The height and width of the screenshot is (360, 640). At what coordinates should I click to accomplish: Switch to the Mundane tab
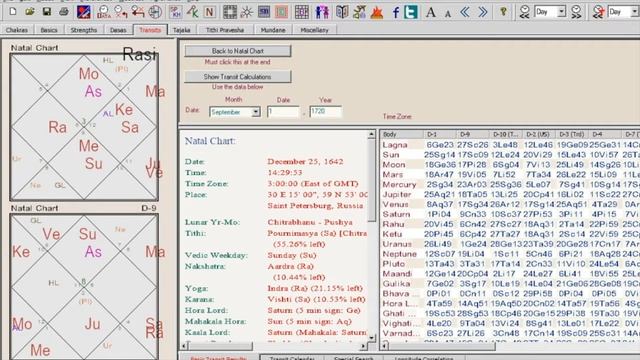[273, 30]
